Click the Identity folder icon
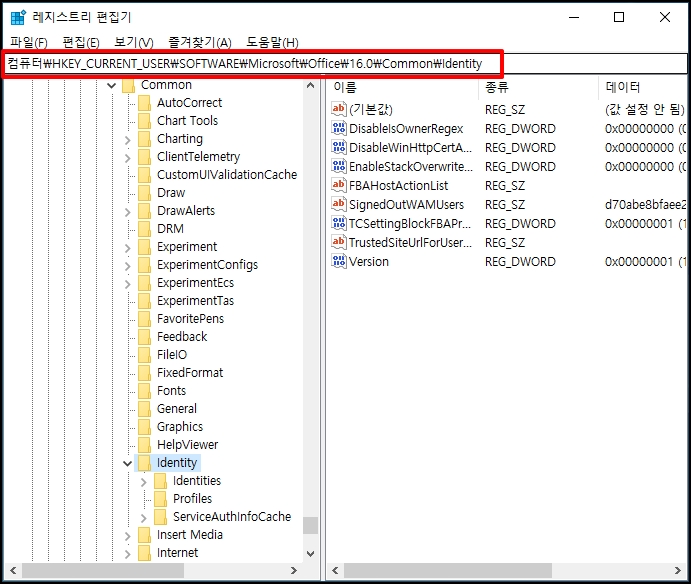This screenshot has width=691, height=584. [x=144, y=463]
